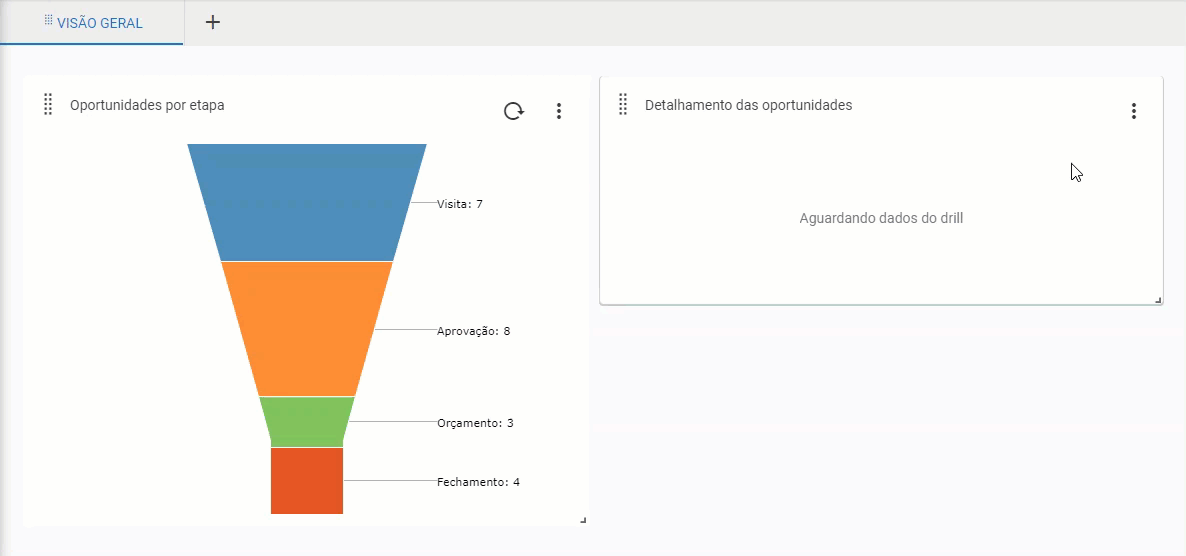Click the 'Fechamento: 4' label

(478, 482)
